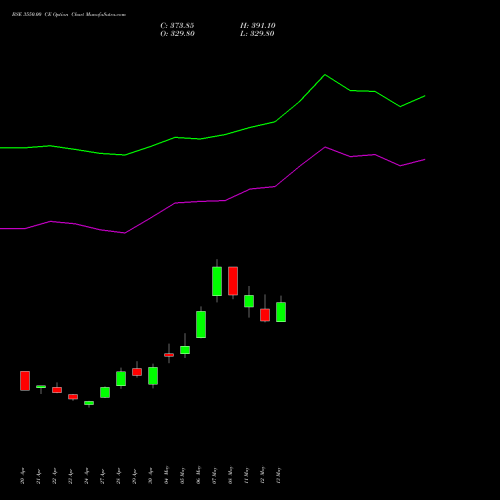
Task: Click the close value C: 373.85
Action: click(177, 26)
